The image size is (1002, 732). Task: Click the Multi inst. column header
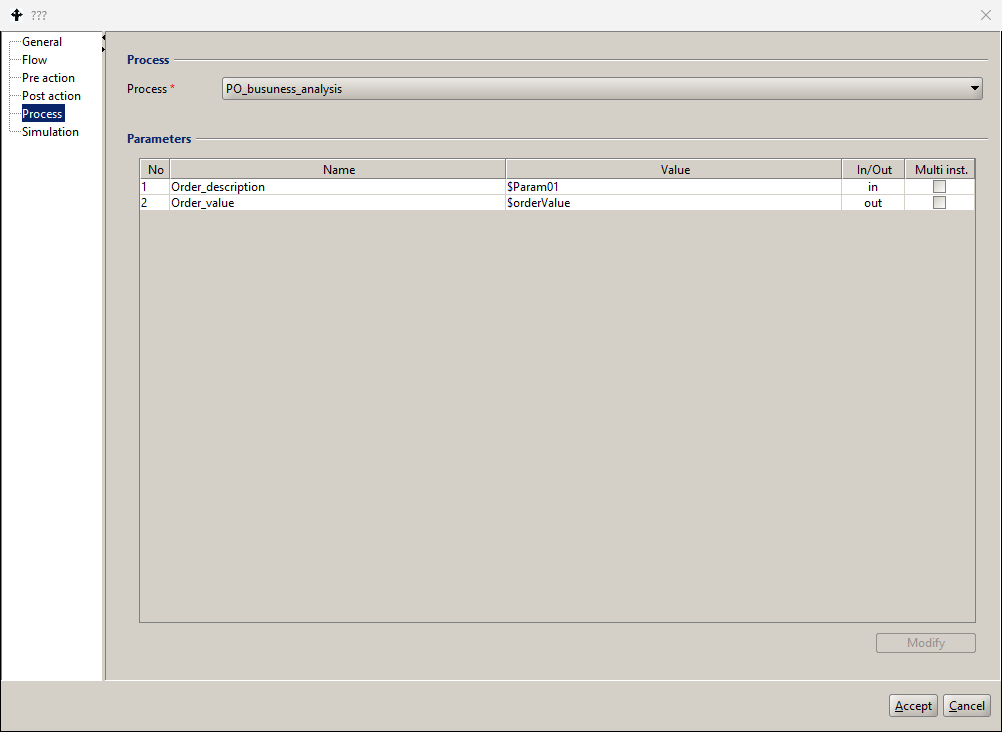pos(940,169)
